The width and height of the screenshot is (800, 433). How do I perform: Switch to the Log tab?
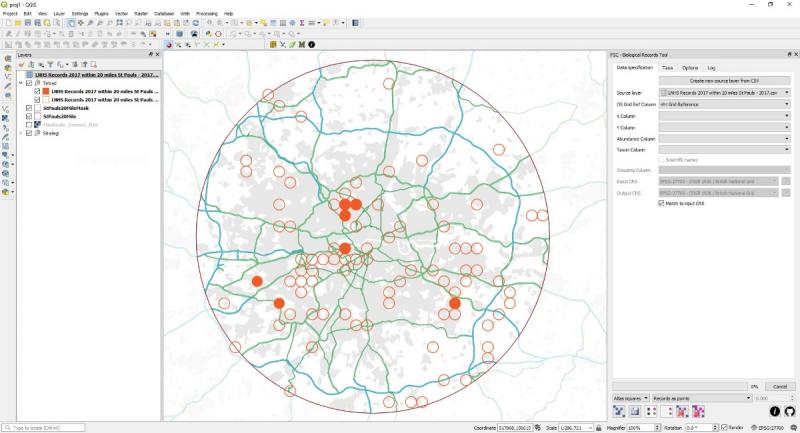[711, 68]
